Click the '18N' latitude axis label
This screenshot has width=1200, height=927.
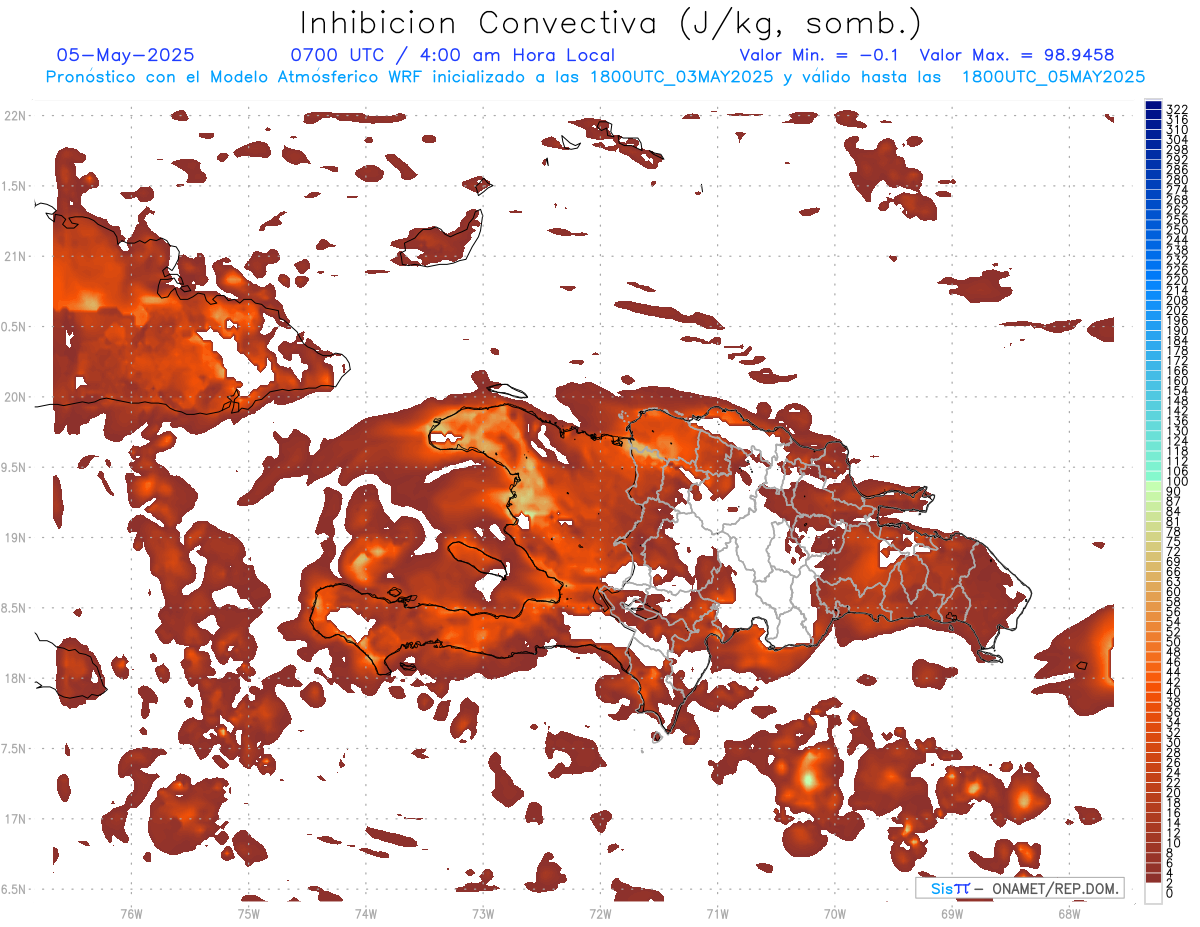point(15,678)
